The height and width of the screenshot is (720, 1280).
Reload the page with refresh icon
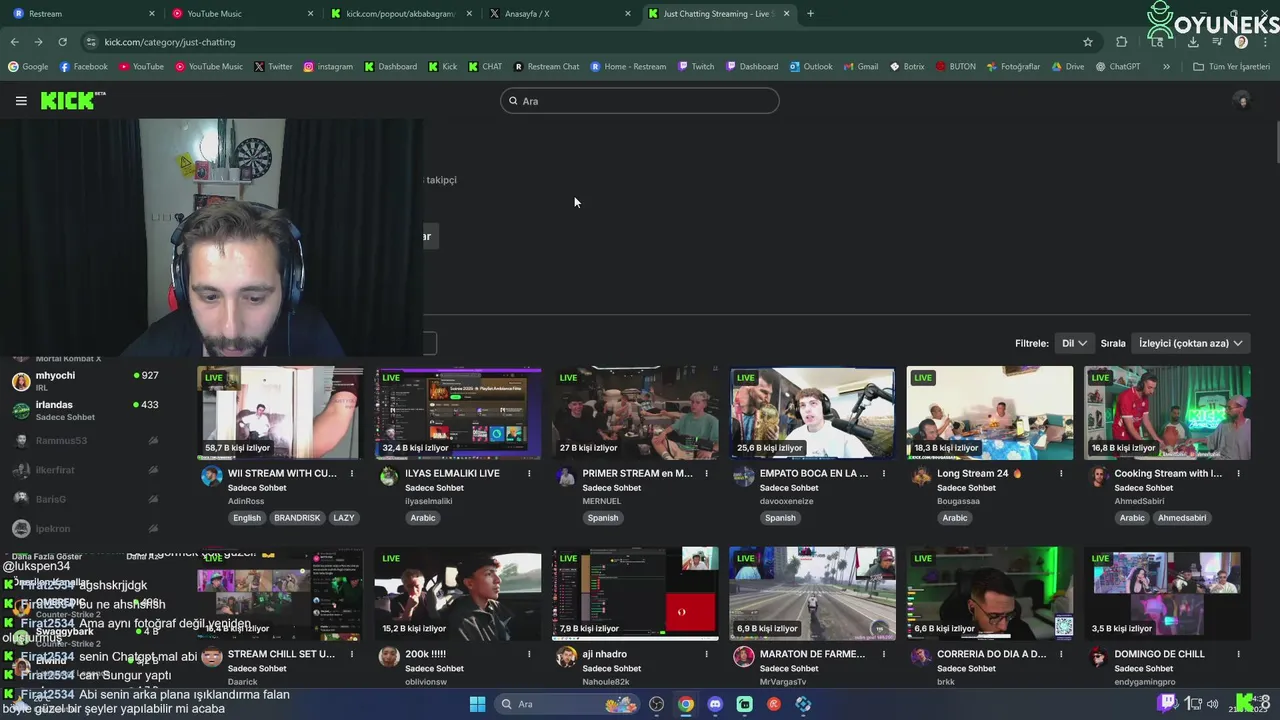[x=62, y=42]
